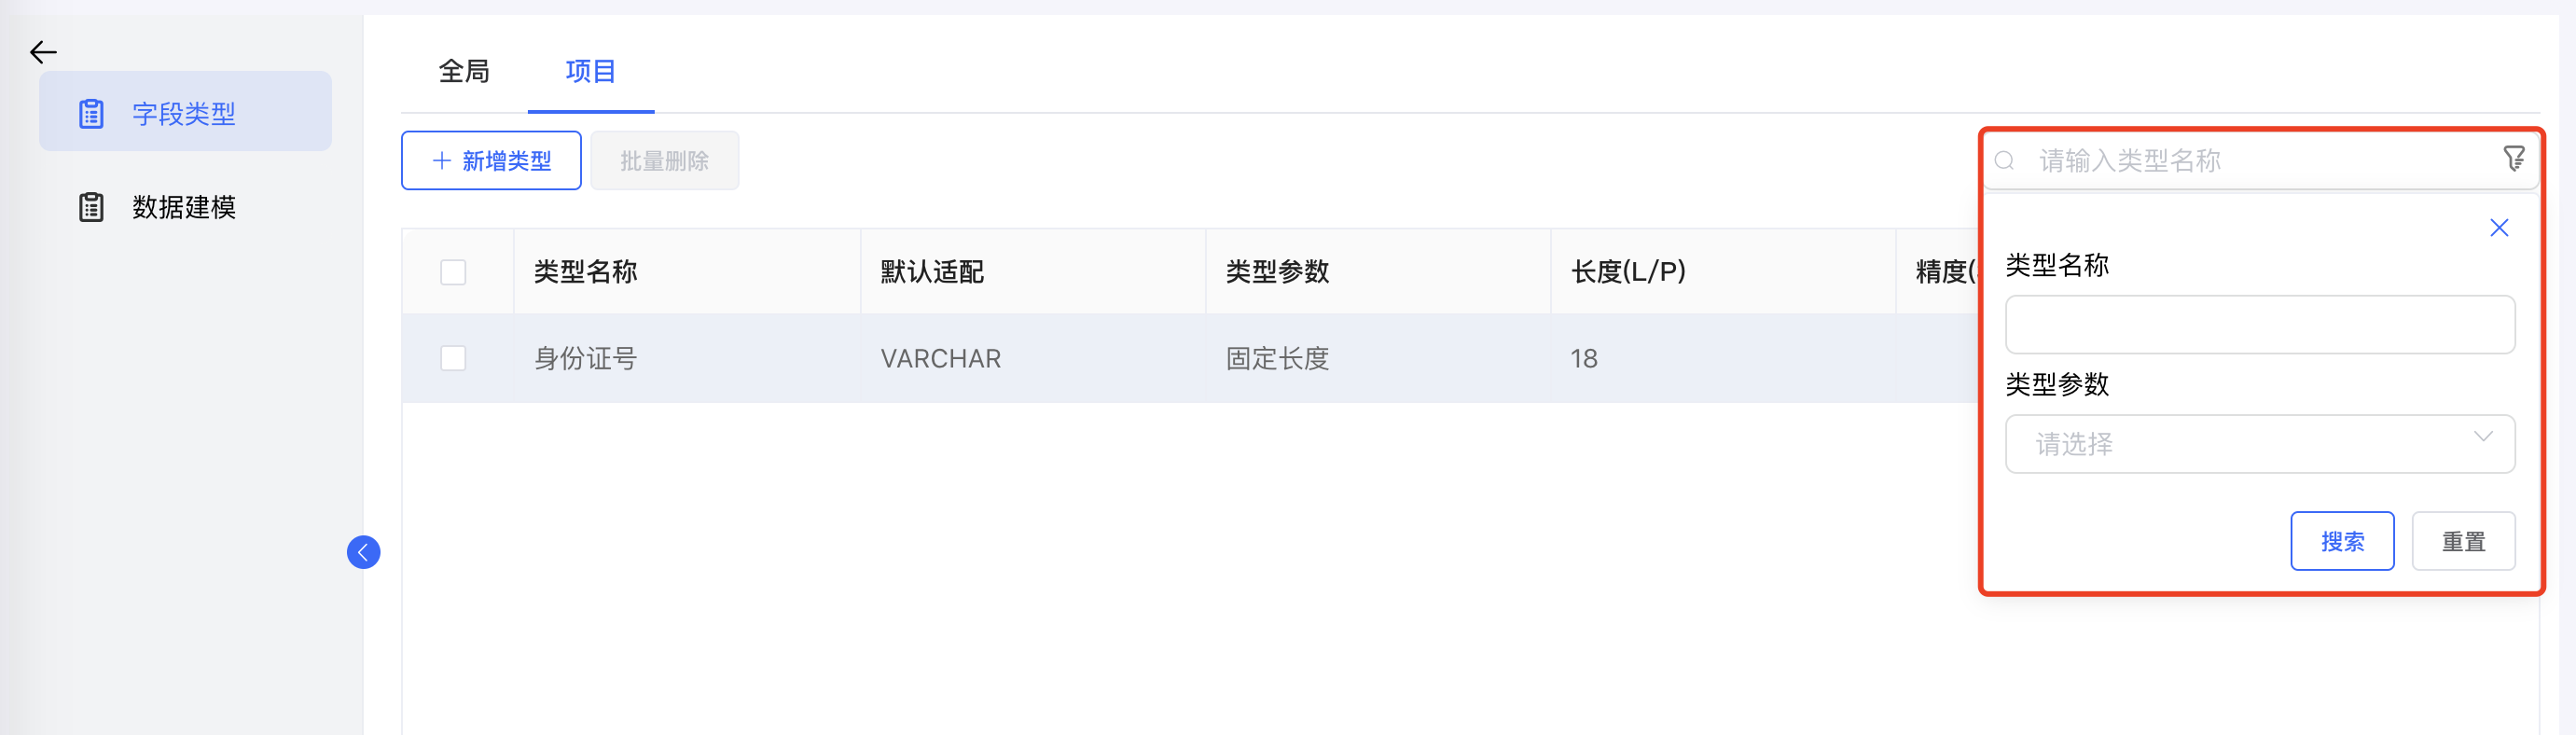Open the 类型参数 dropdown

(x=2258, y=444)
